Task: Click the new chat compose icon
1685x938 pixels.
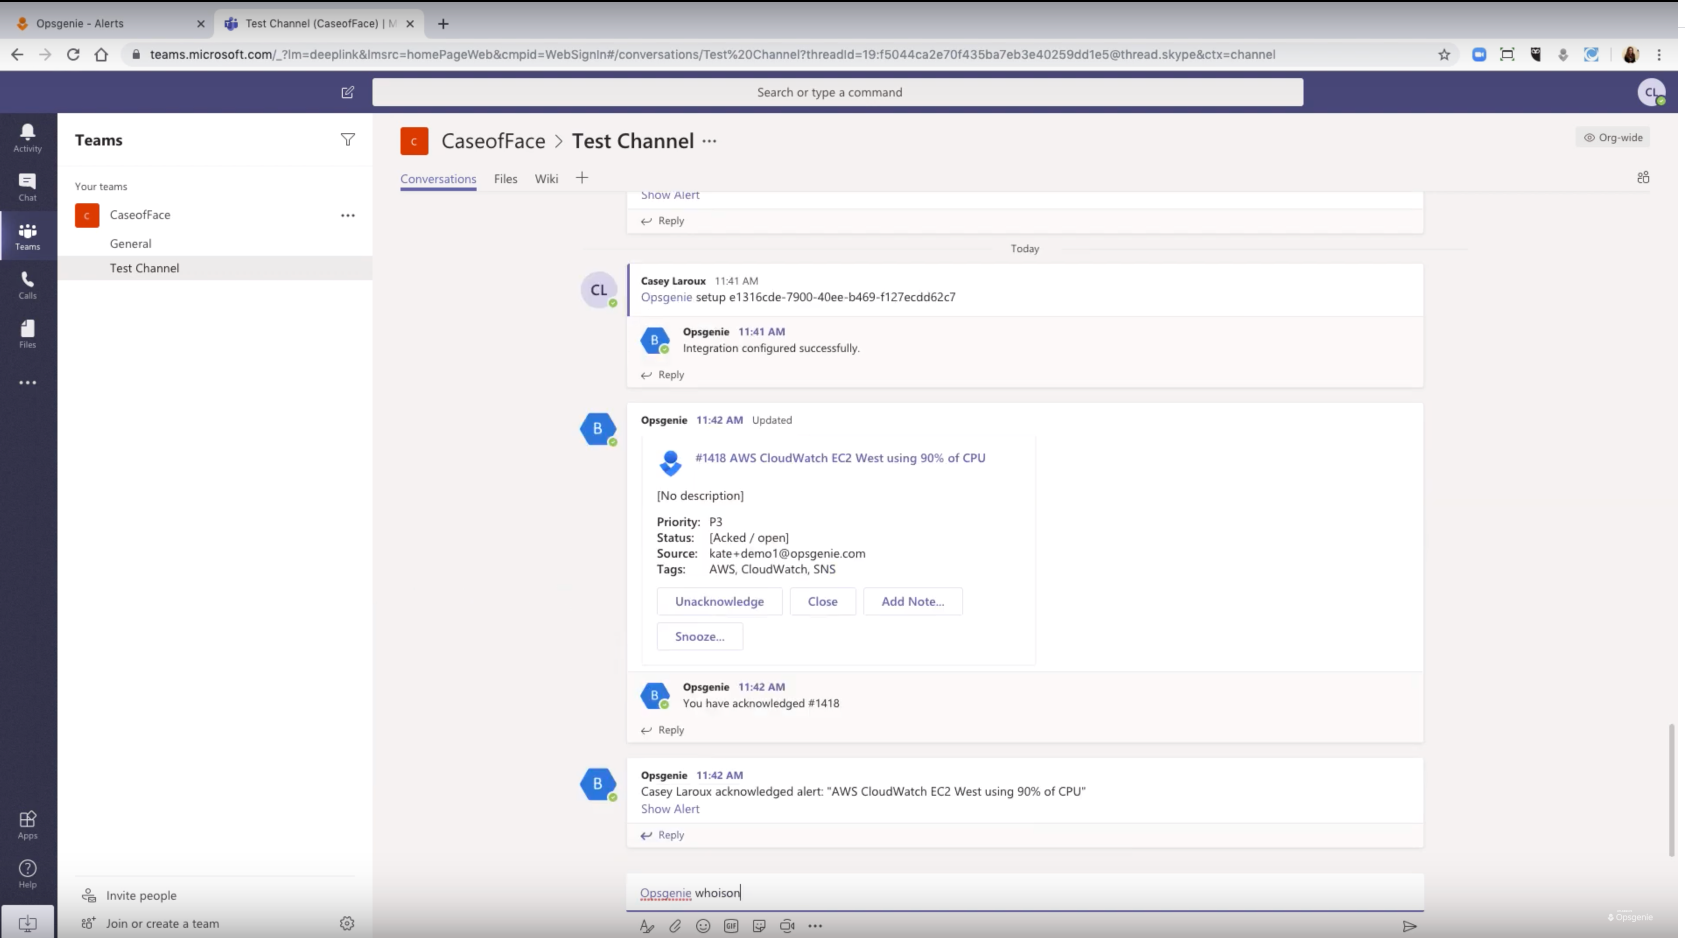Action: [x=348, y=92]
